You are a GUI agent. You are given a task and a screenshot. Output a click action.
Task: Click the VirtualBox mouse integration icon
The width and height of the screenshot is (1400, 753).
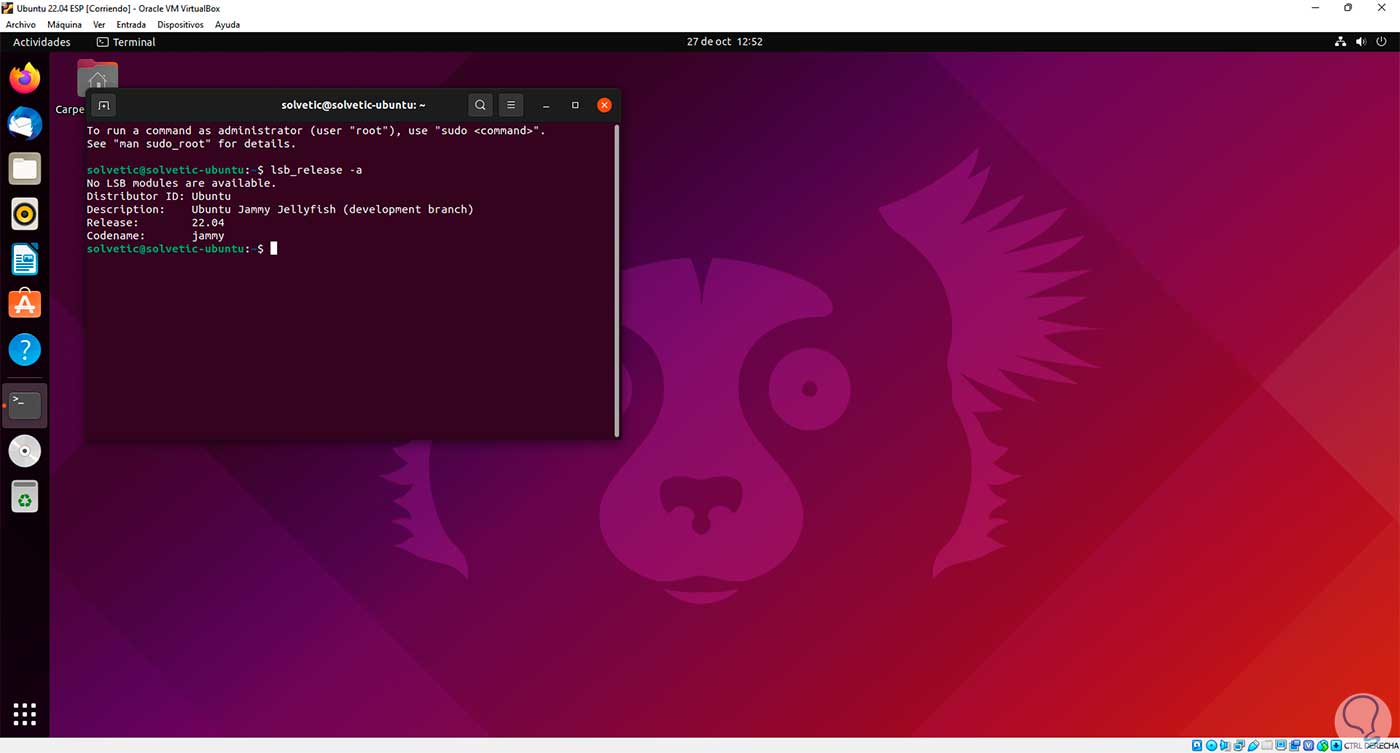(1322, 746)
